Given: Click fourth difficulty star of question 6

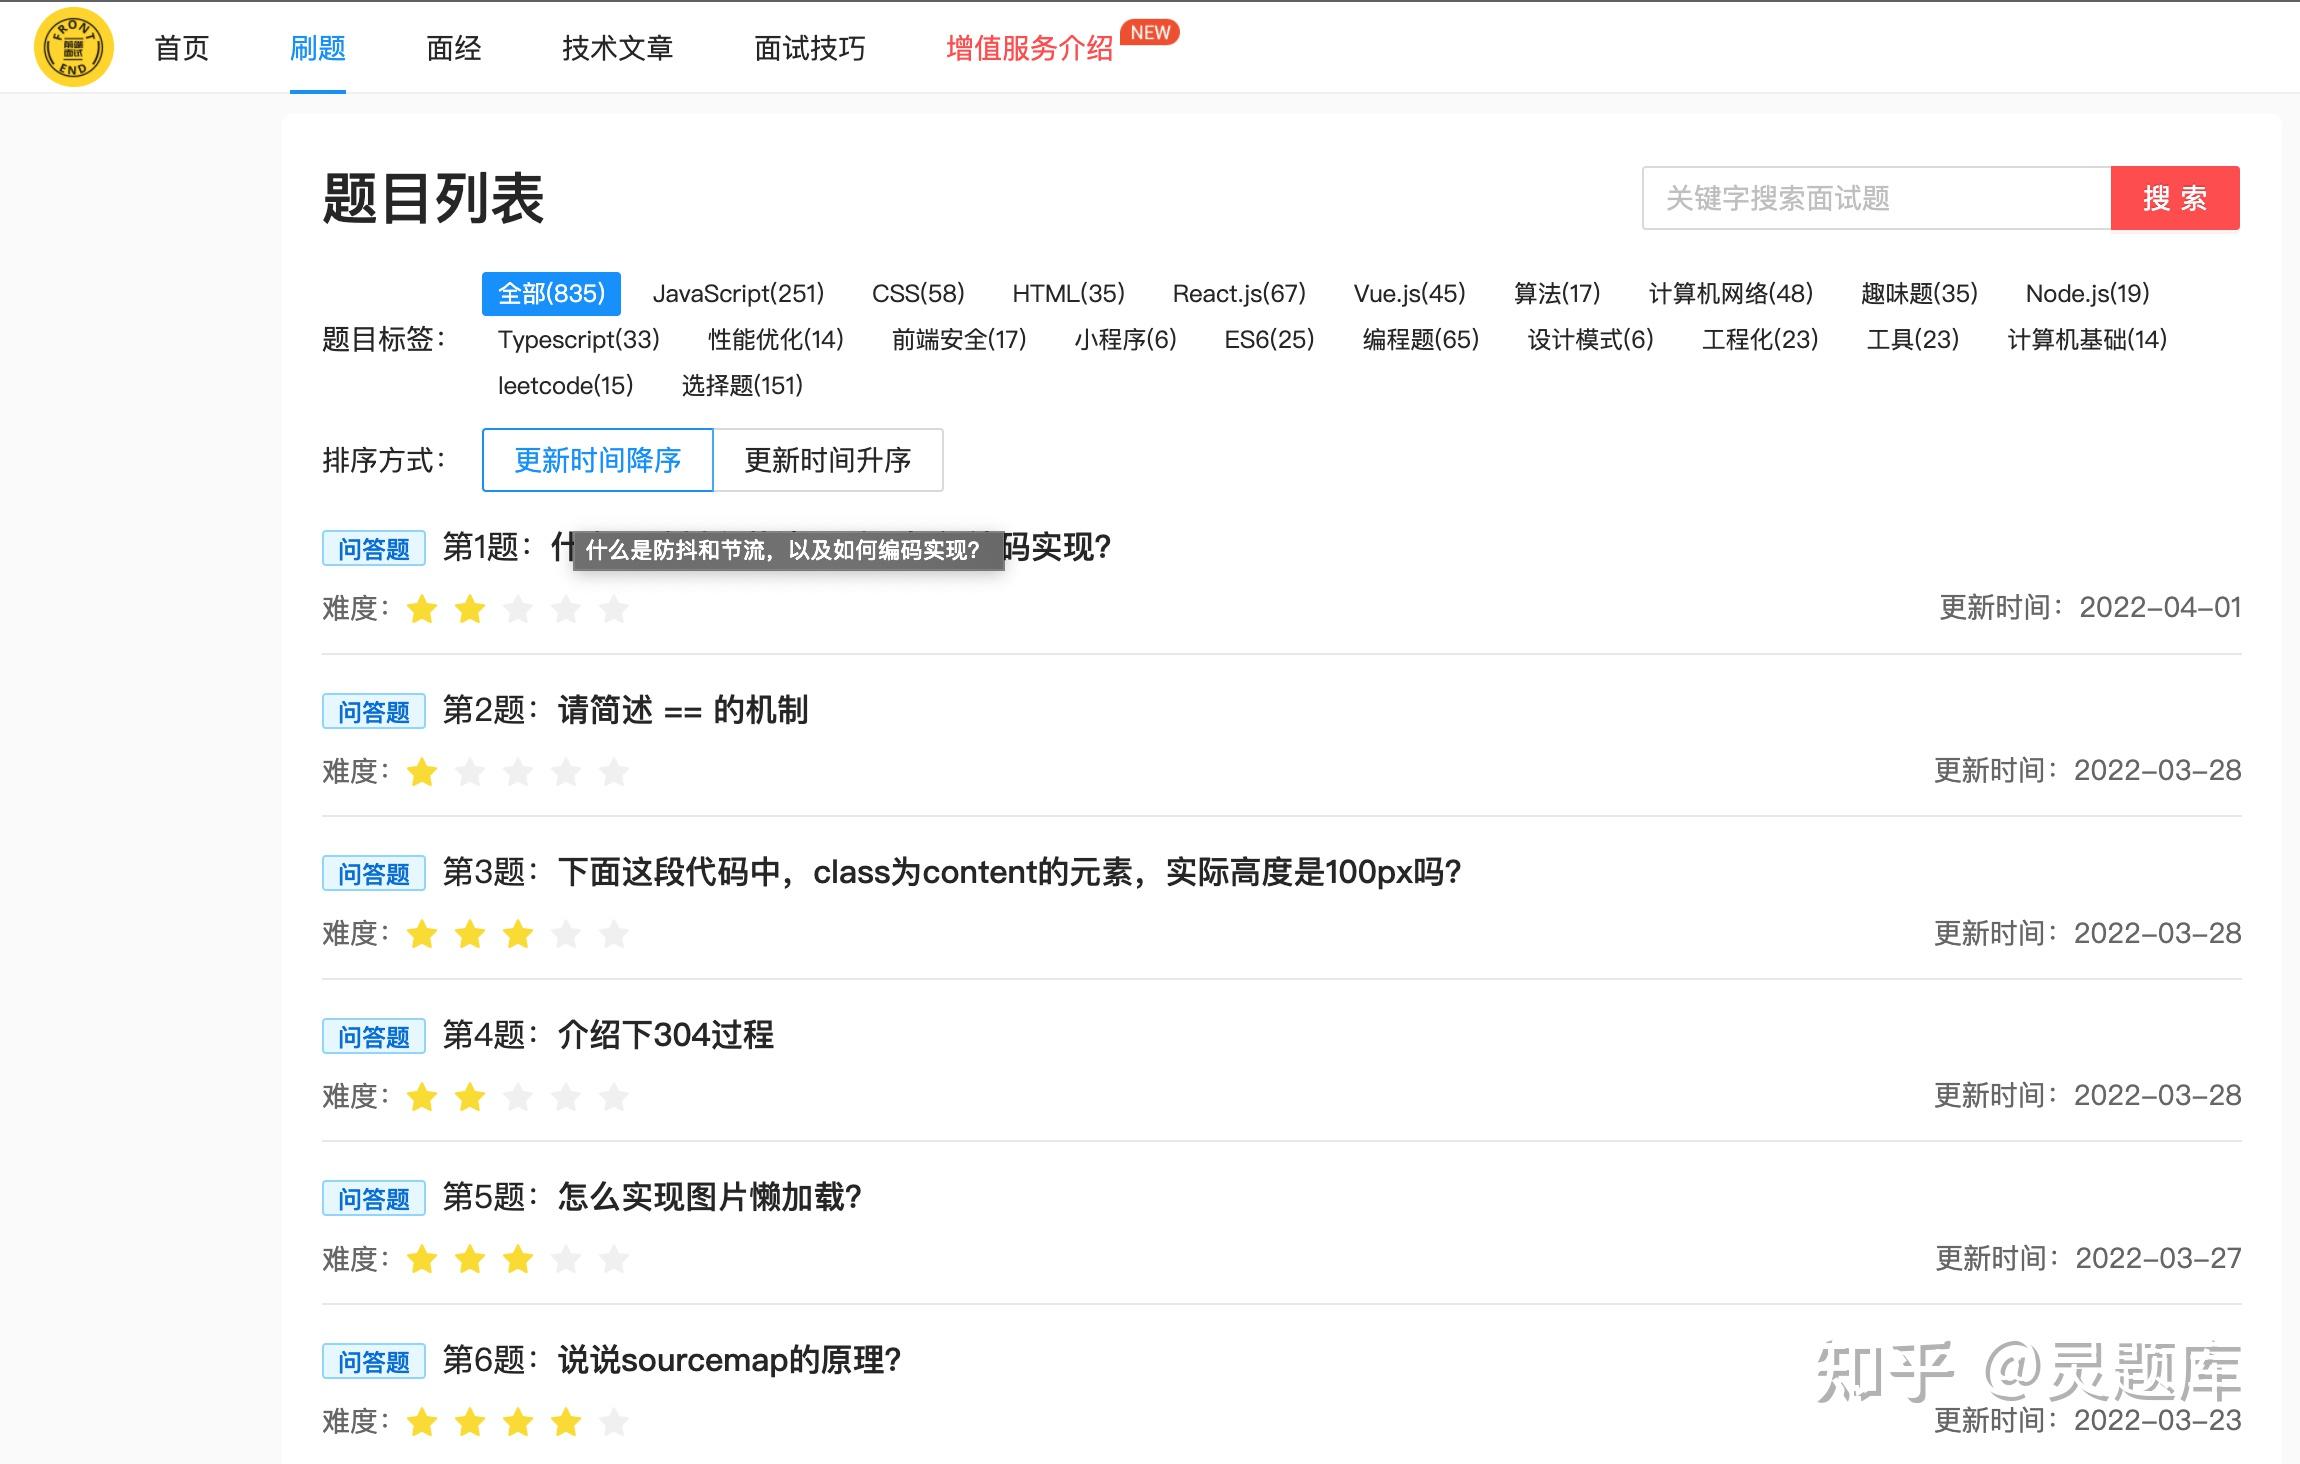Looking at the screenshot, I should point(566,1421).
